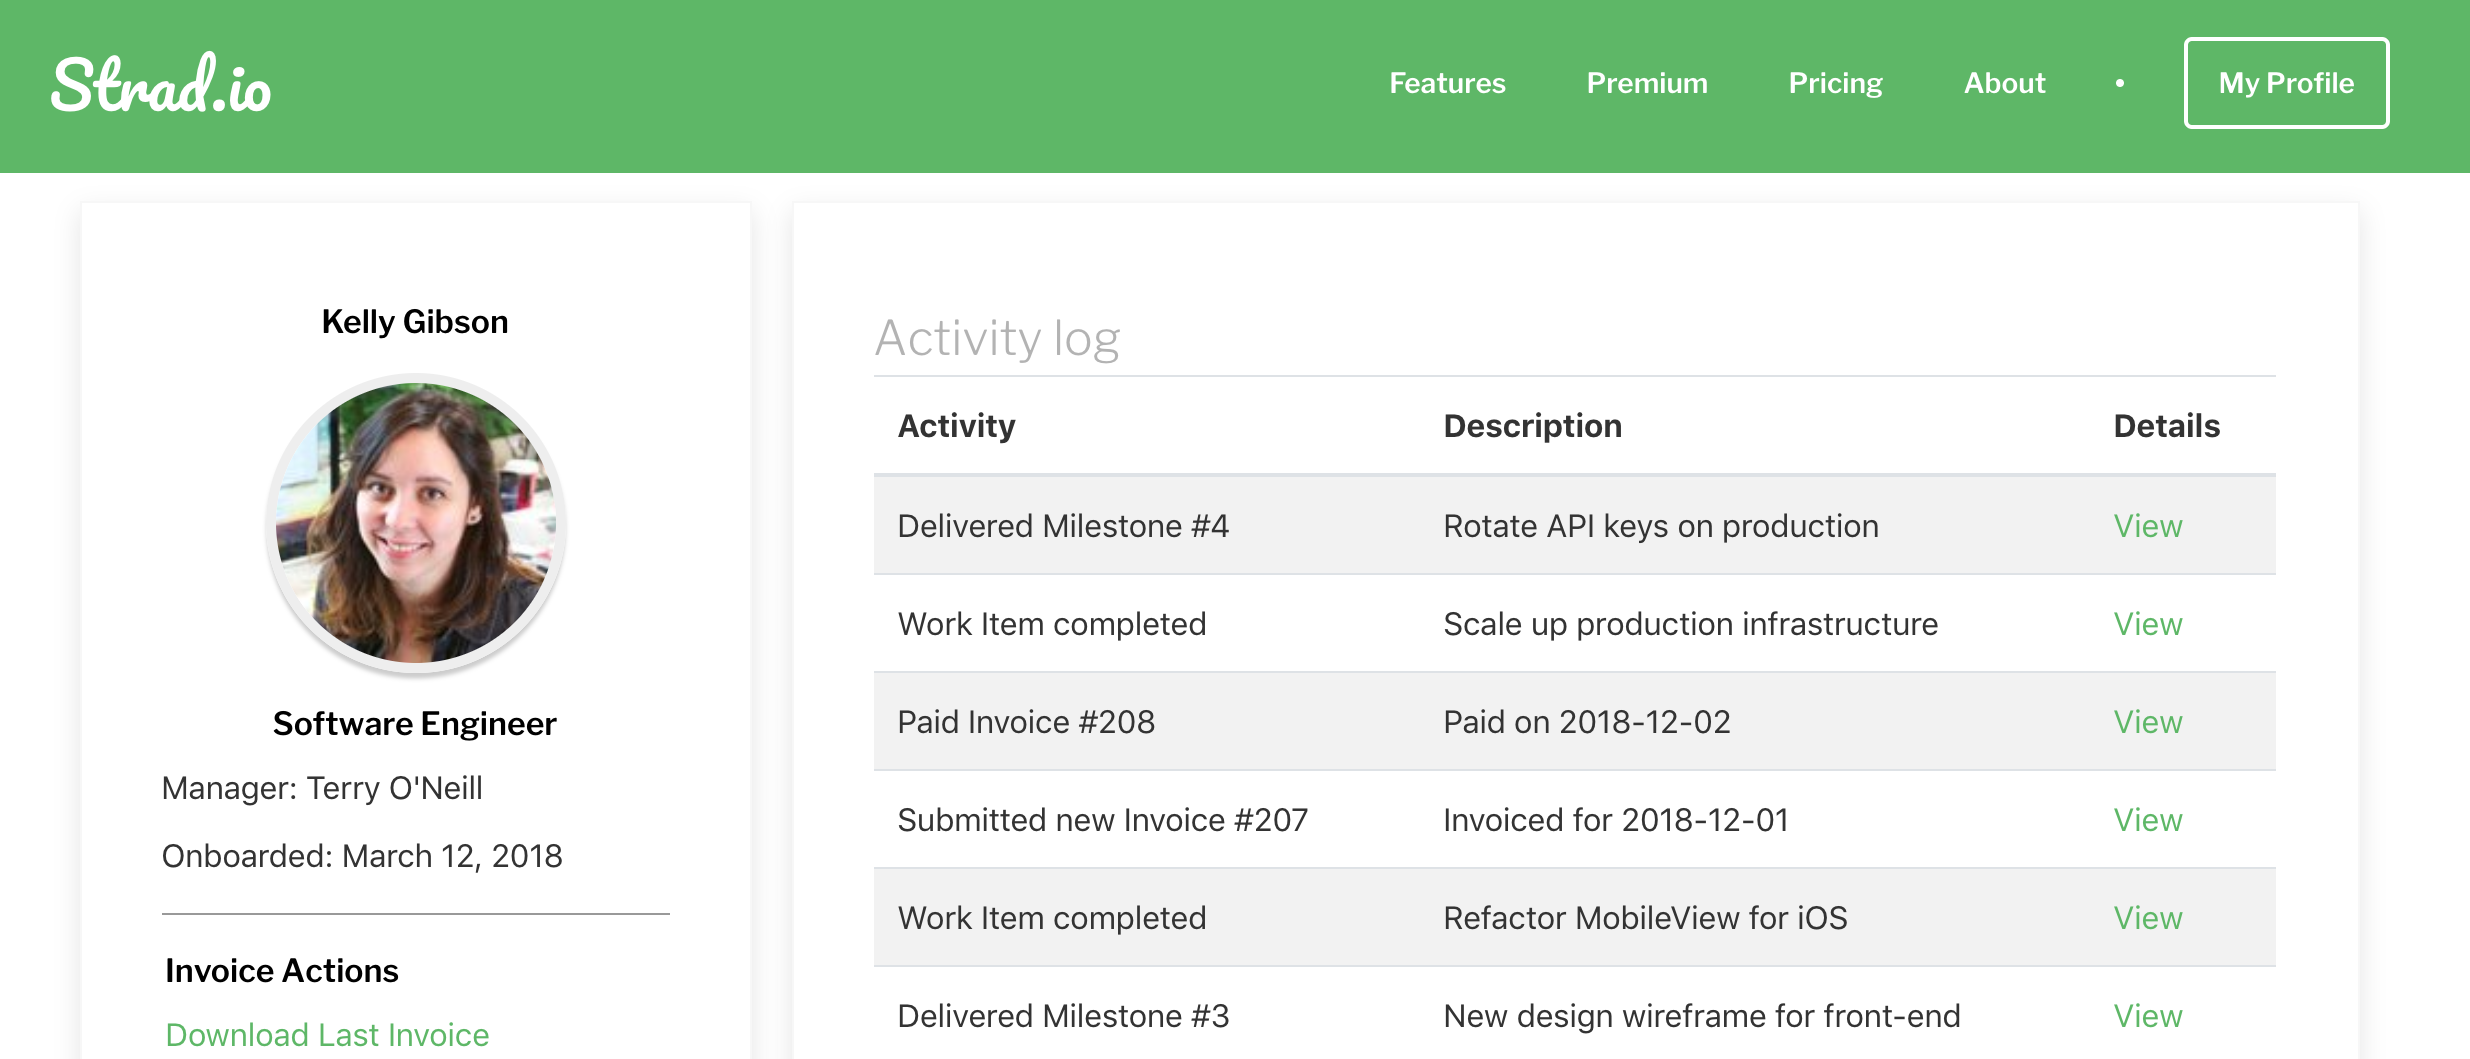Open the Features menu item

point(1446,83)
